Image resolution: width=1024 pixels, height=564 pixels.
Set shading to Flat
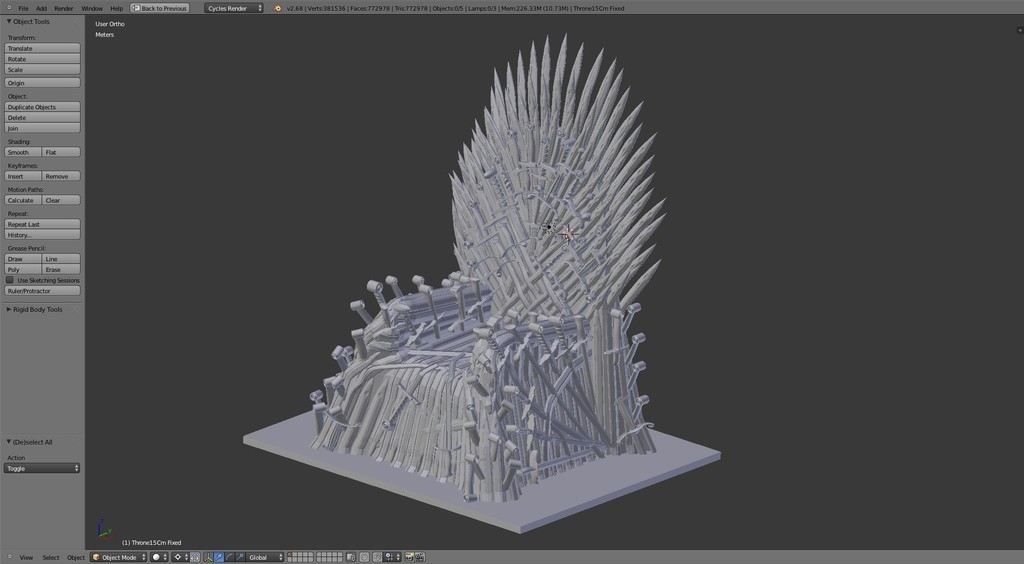(x=61, y=152)
